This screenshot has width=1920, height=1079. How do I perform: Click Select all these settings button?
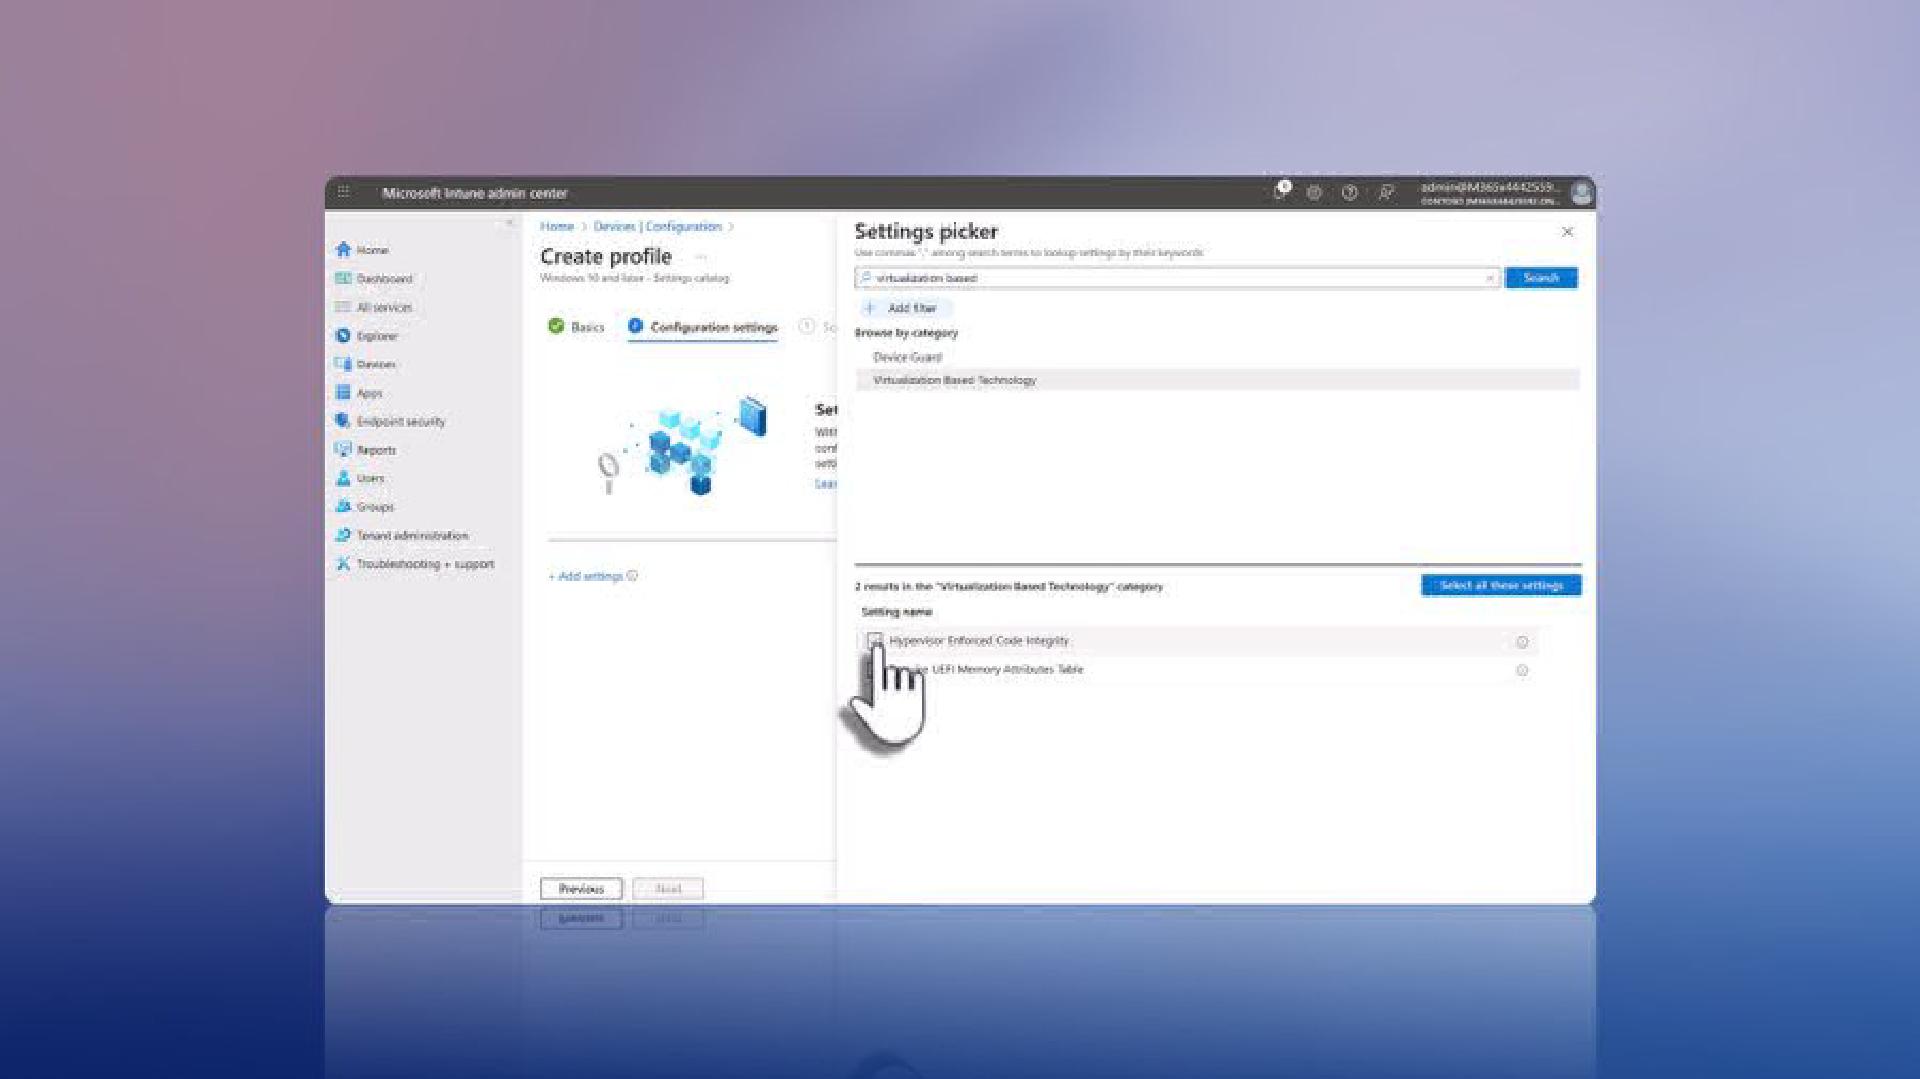coord(1501,585)
